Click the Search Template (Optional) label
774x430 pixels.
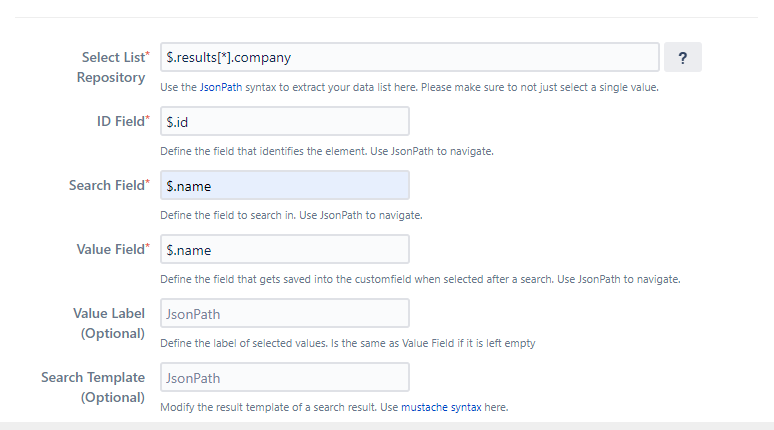(x=93, y=387)
